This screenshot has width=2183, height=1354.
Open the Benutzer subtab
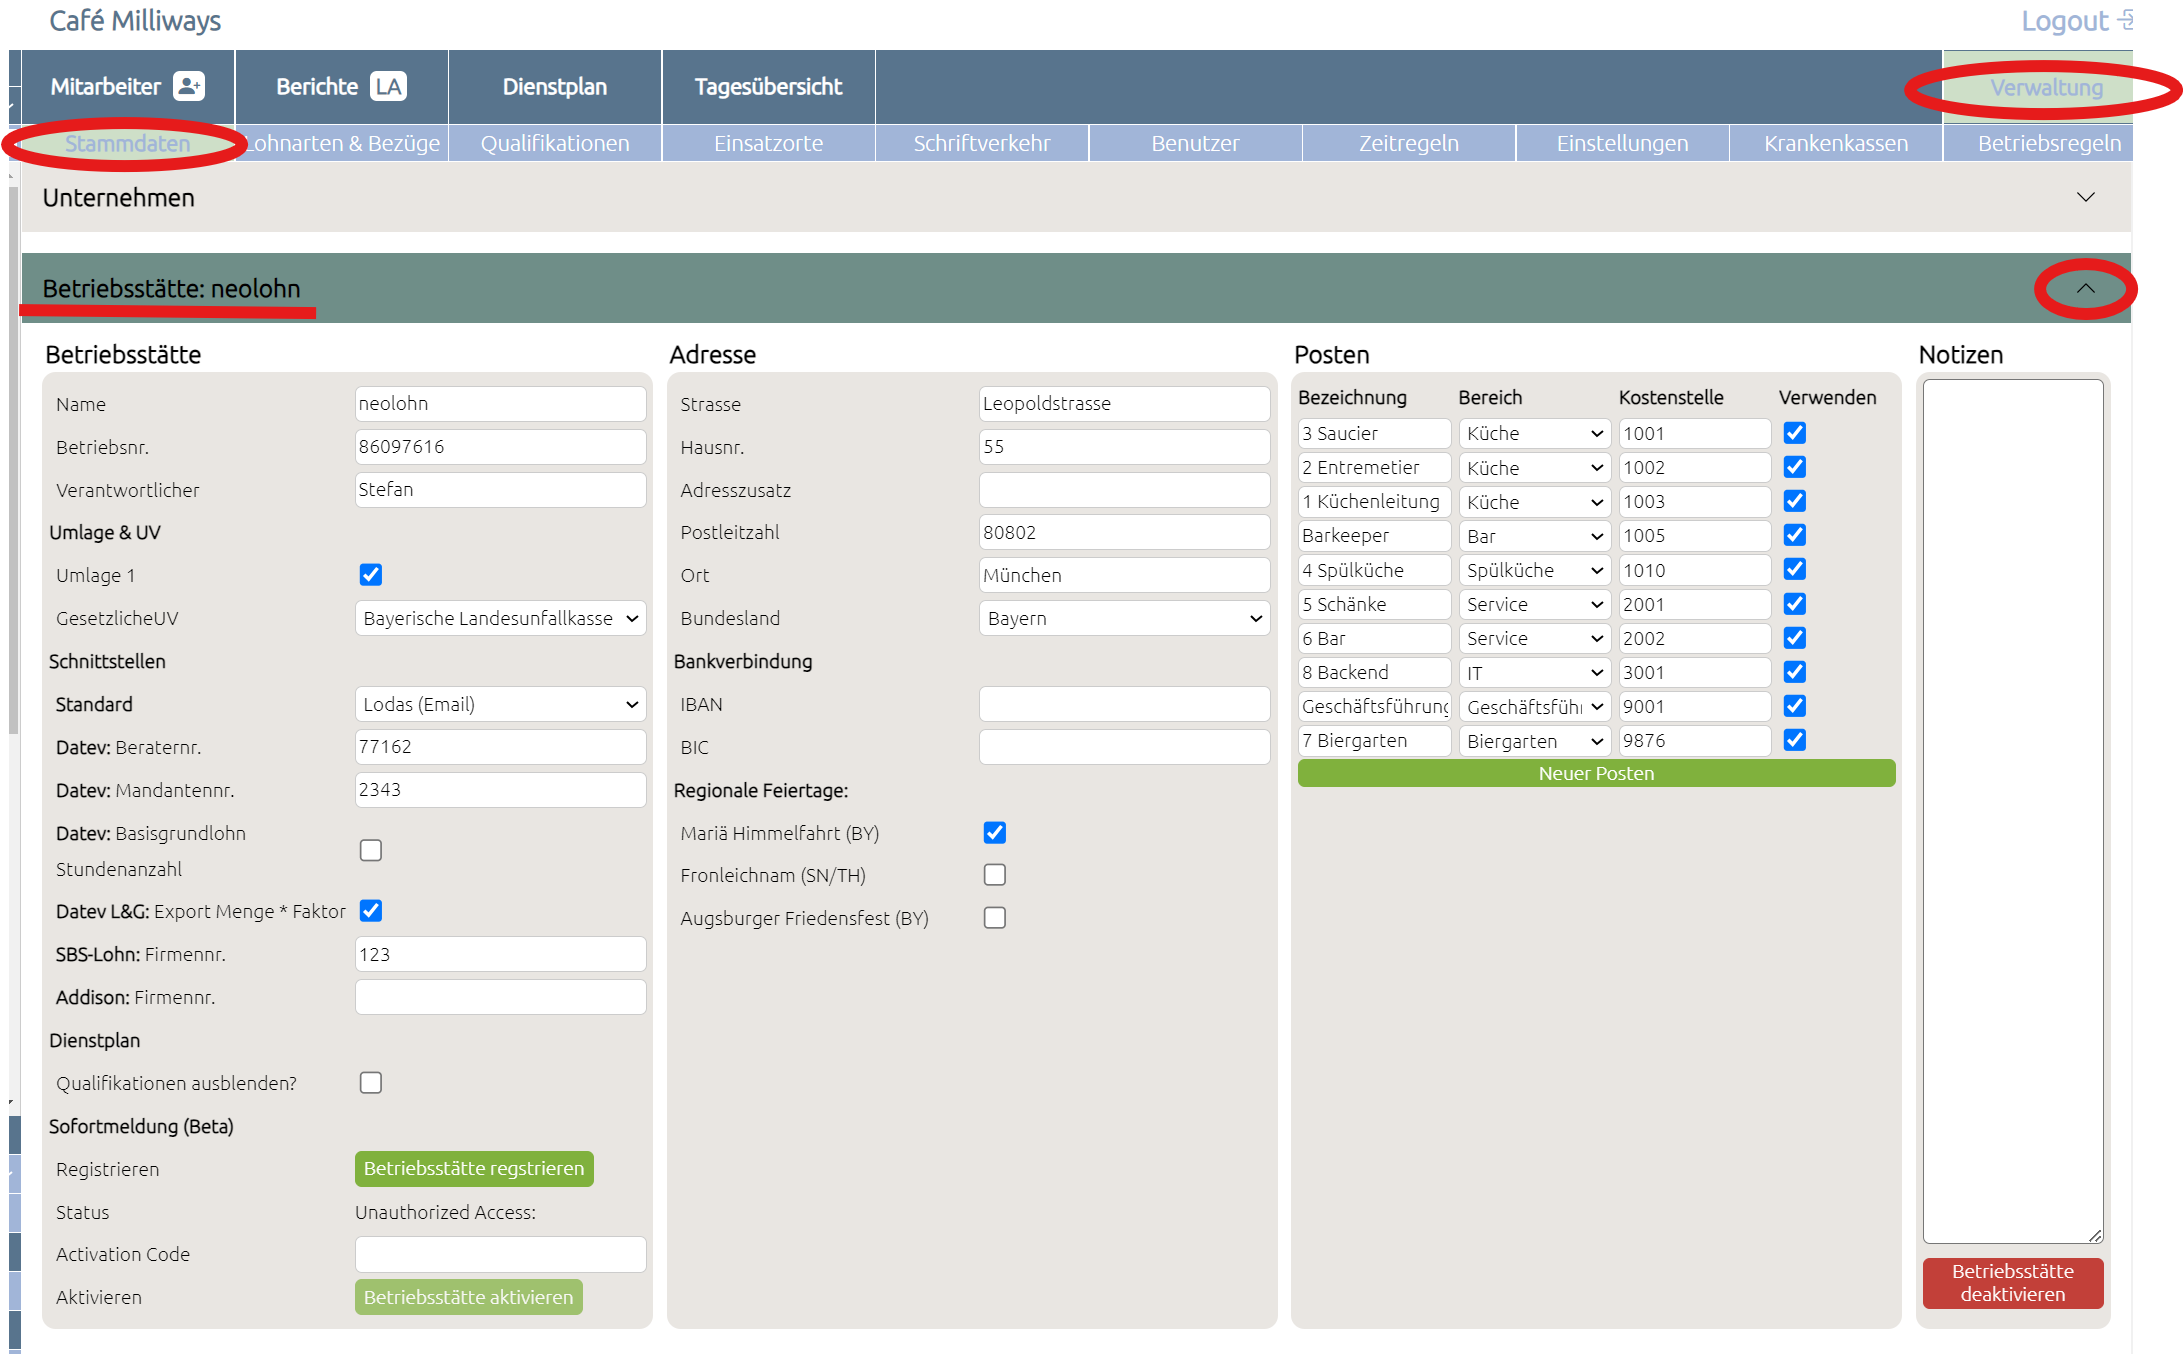(1195, 143)
